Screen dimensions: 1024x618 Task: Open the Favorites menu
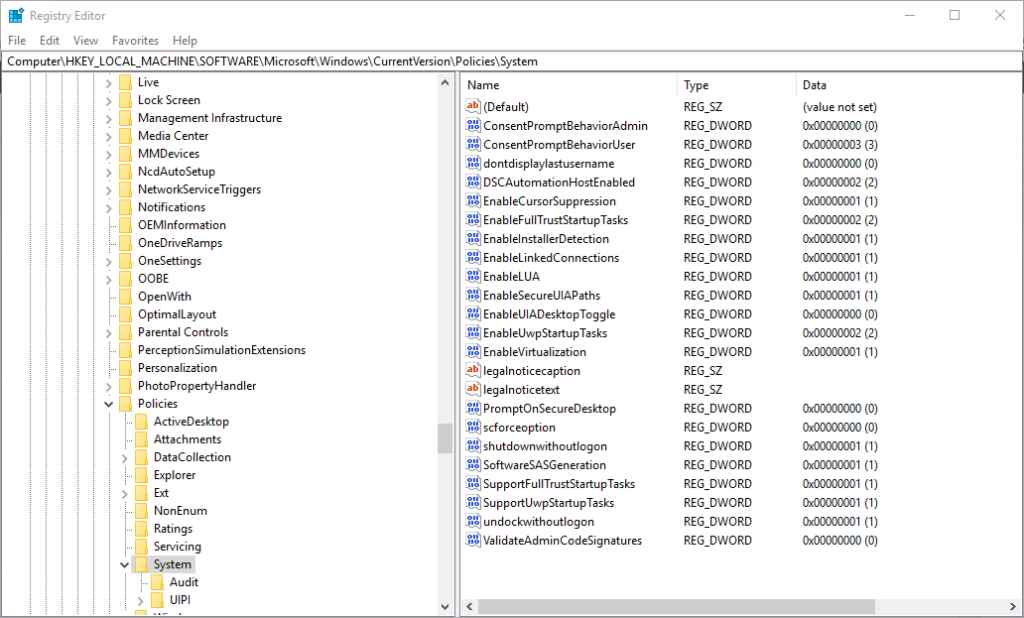pos(135,41)
